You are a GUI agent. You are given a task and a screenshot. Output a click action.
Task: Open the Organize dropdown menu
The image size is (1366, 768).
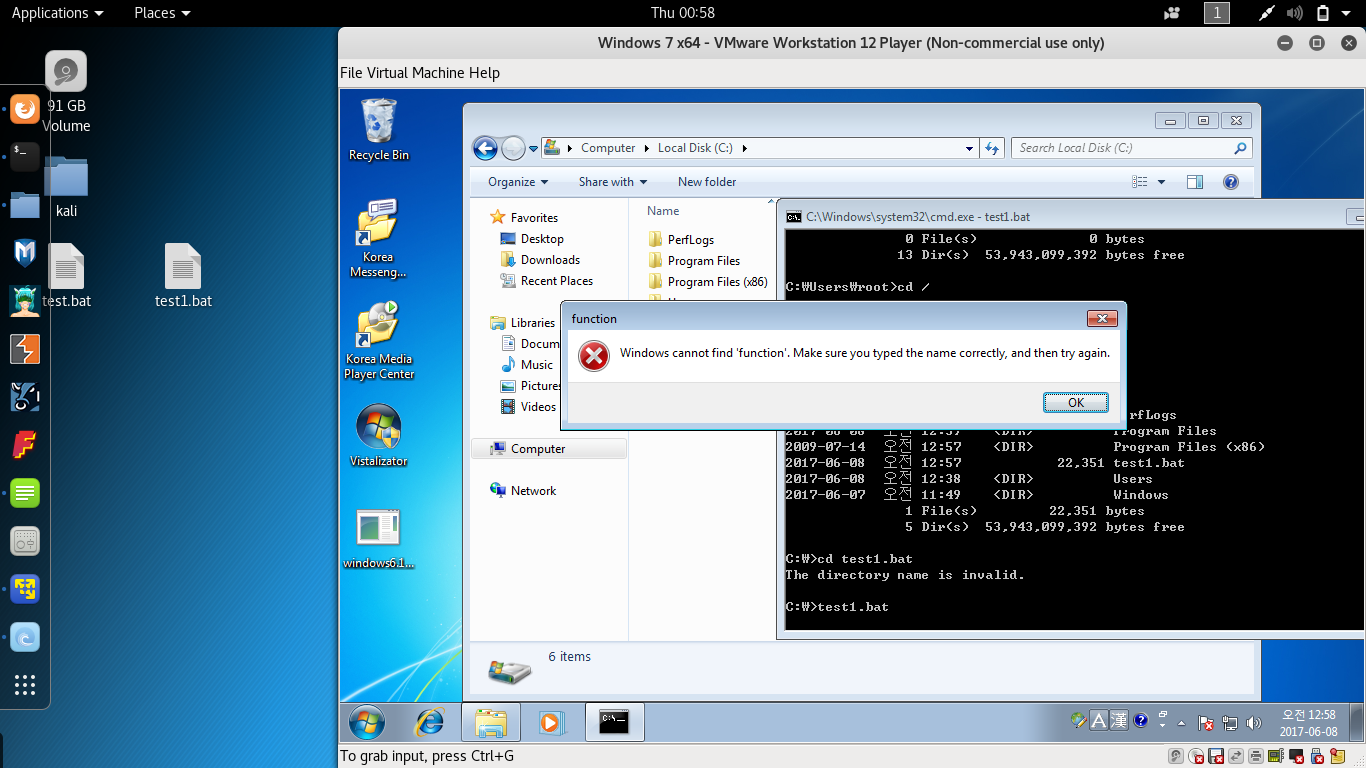coord(518,181)
